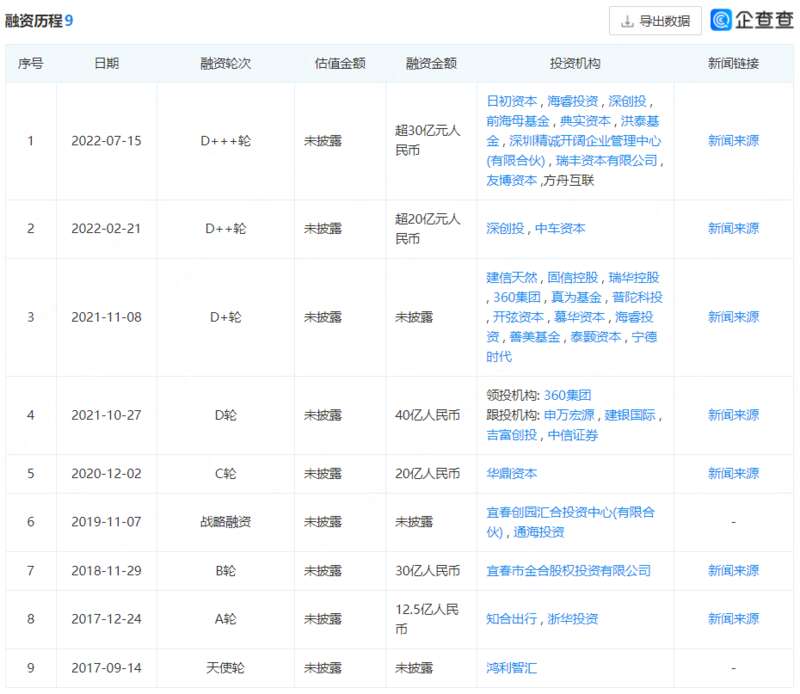Open the 申万宏源 investor link
This screenshot has width=800, height=694.
pos(569,415)
